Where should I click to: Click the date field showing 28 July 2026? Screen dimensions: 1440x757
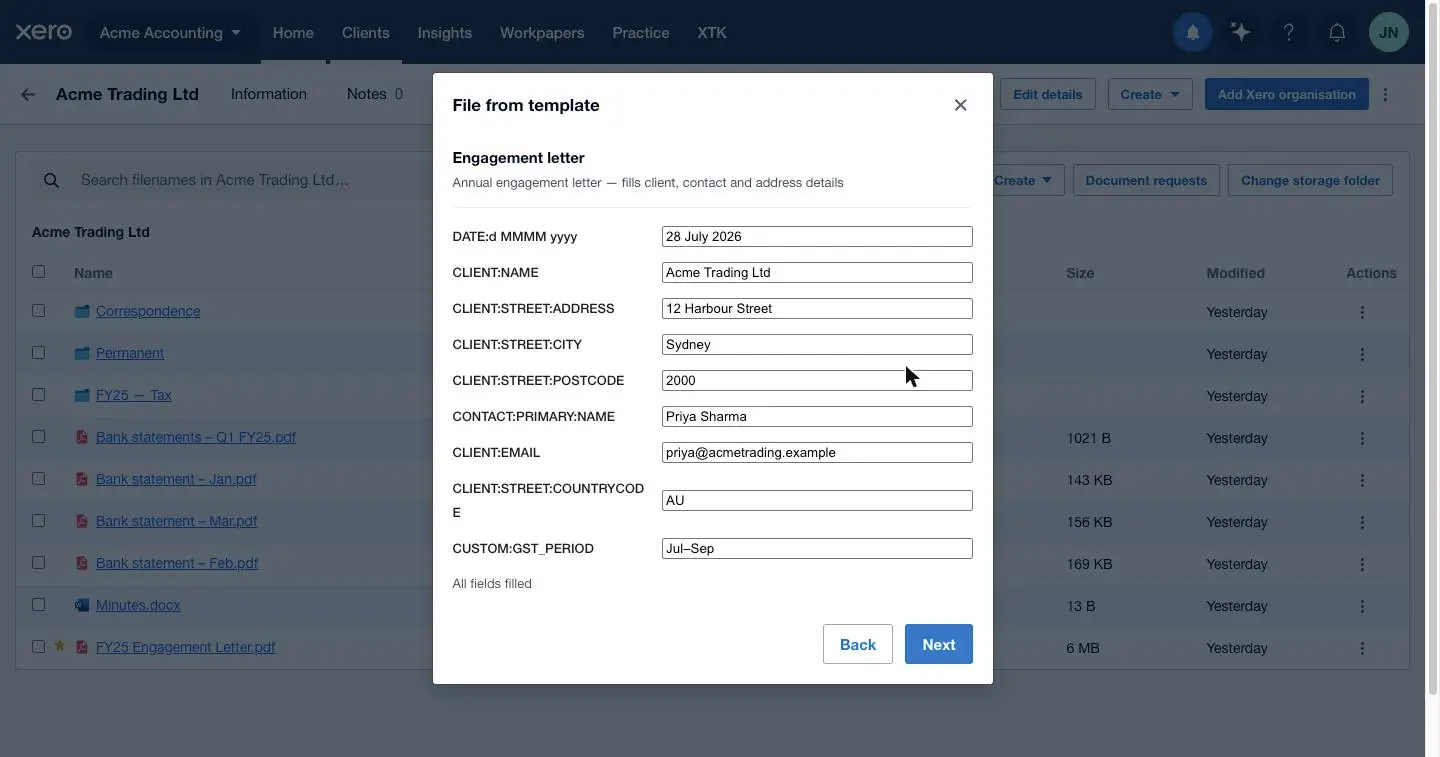[x=817, y=236]
